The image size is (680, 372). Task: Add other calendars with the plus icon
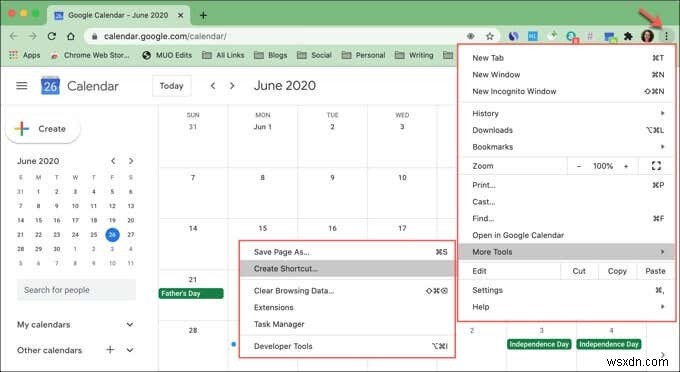[110, 349]
